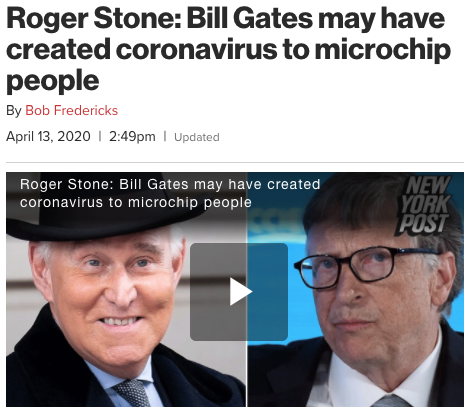Image resolution: width=464 pixels, height=407 pixels.
Task: Click the white vertical divider between both photos
Action: click(247, 290)
